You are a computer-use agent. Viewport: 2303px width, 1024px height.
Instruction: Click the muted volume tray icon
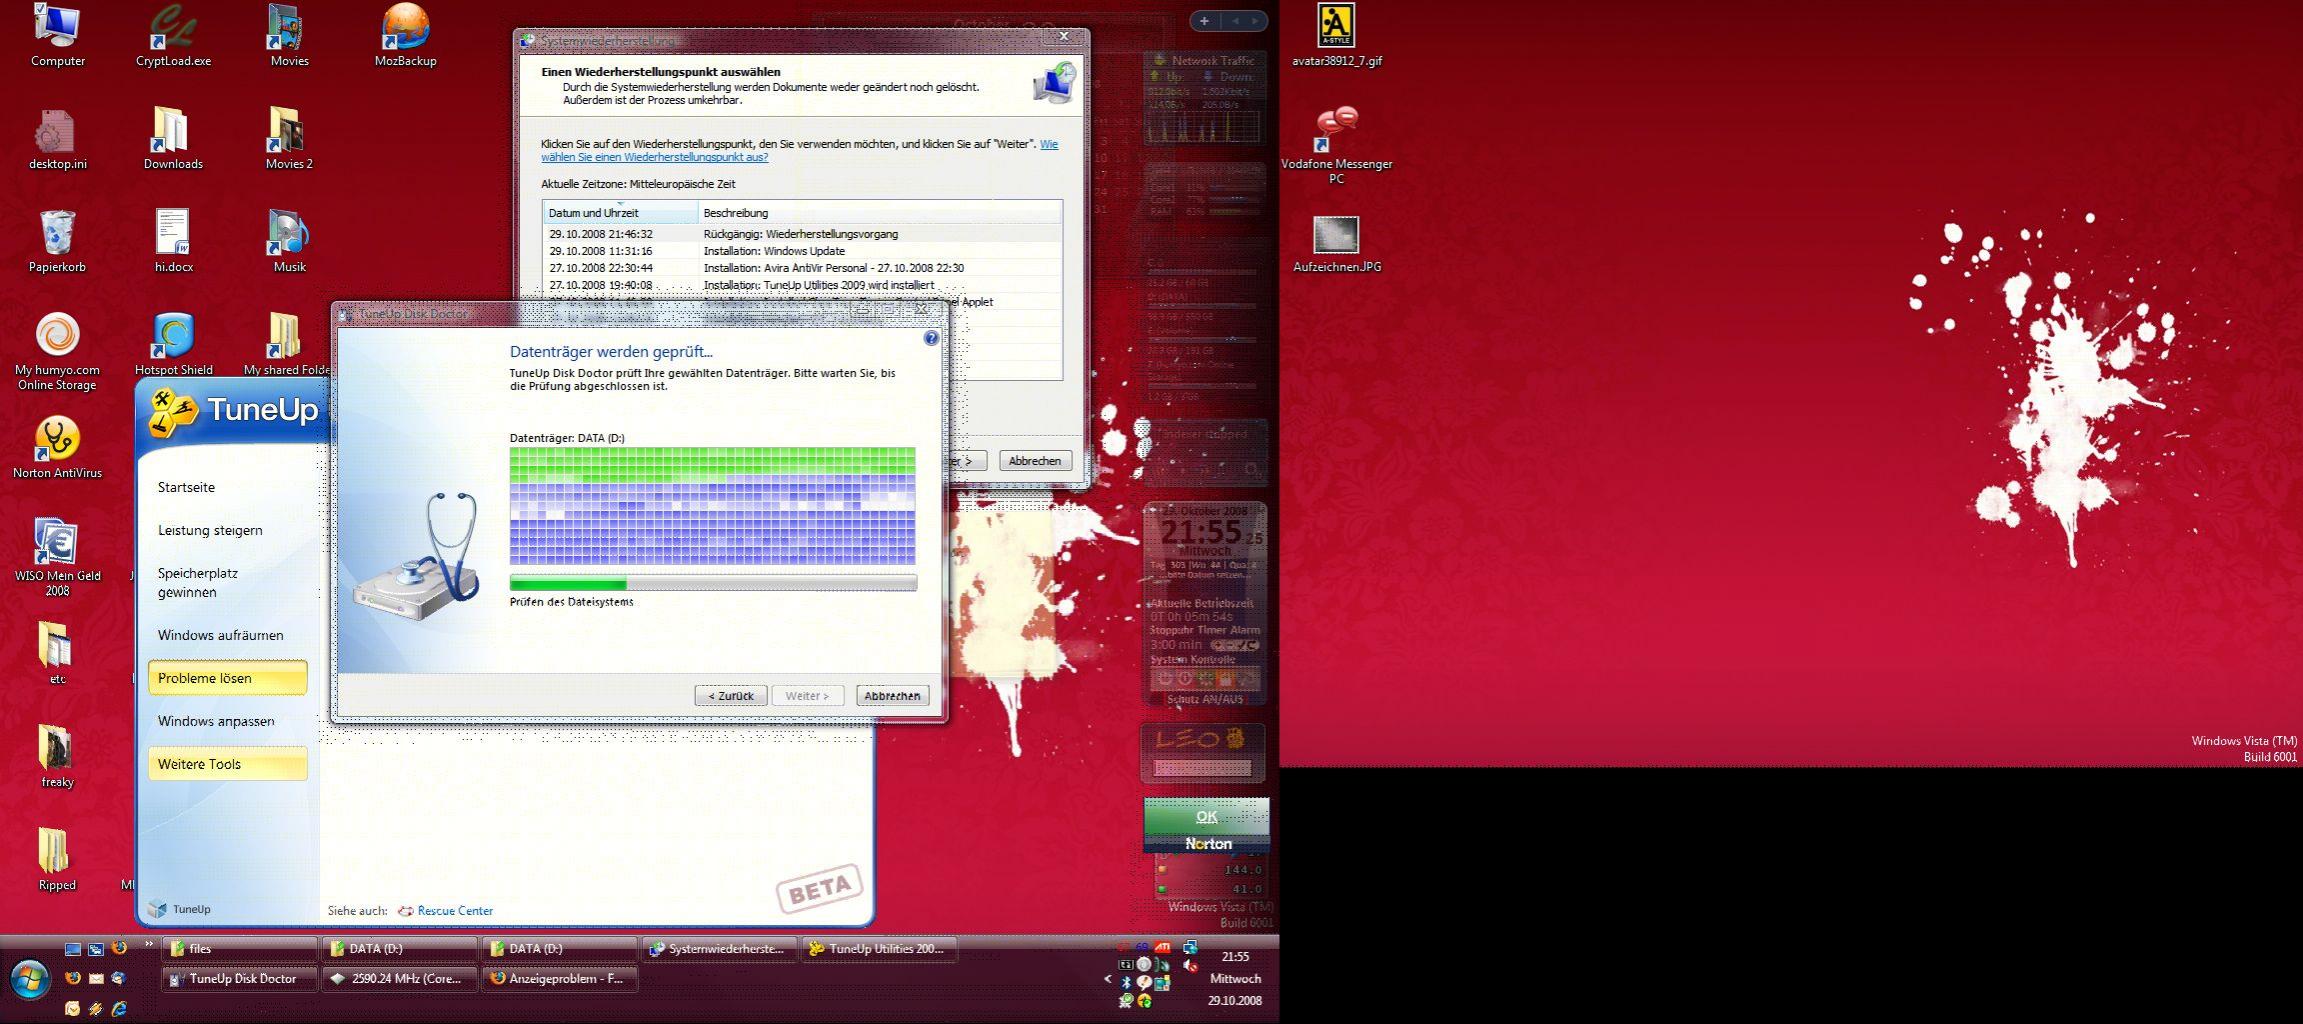coord(1190,965)
